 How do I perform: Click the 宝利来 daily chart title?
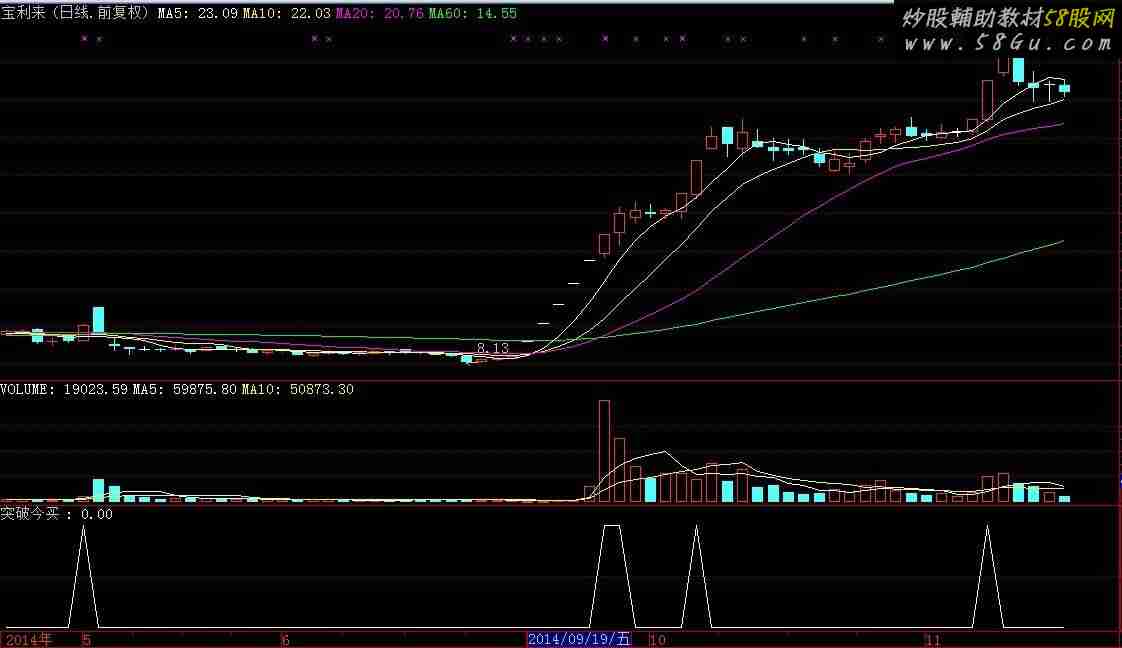(75, 13)
